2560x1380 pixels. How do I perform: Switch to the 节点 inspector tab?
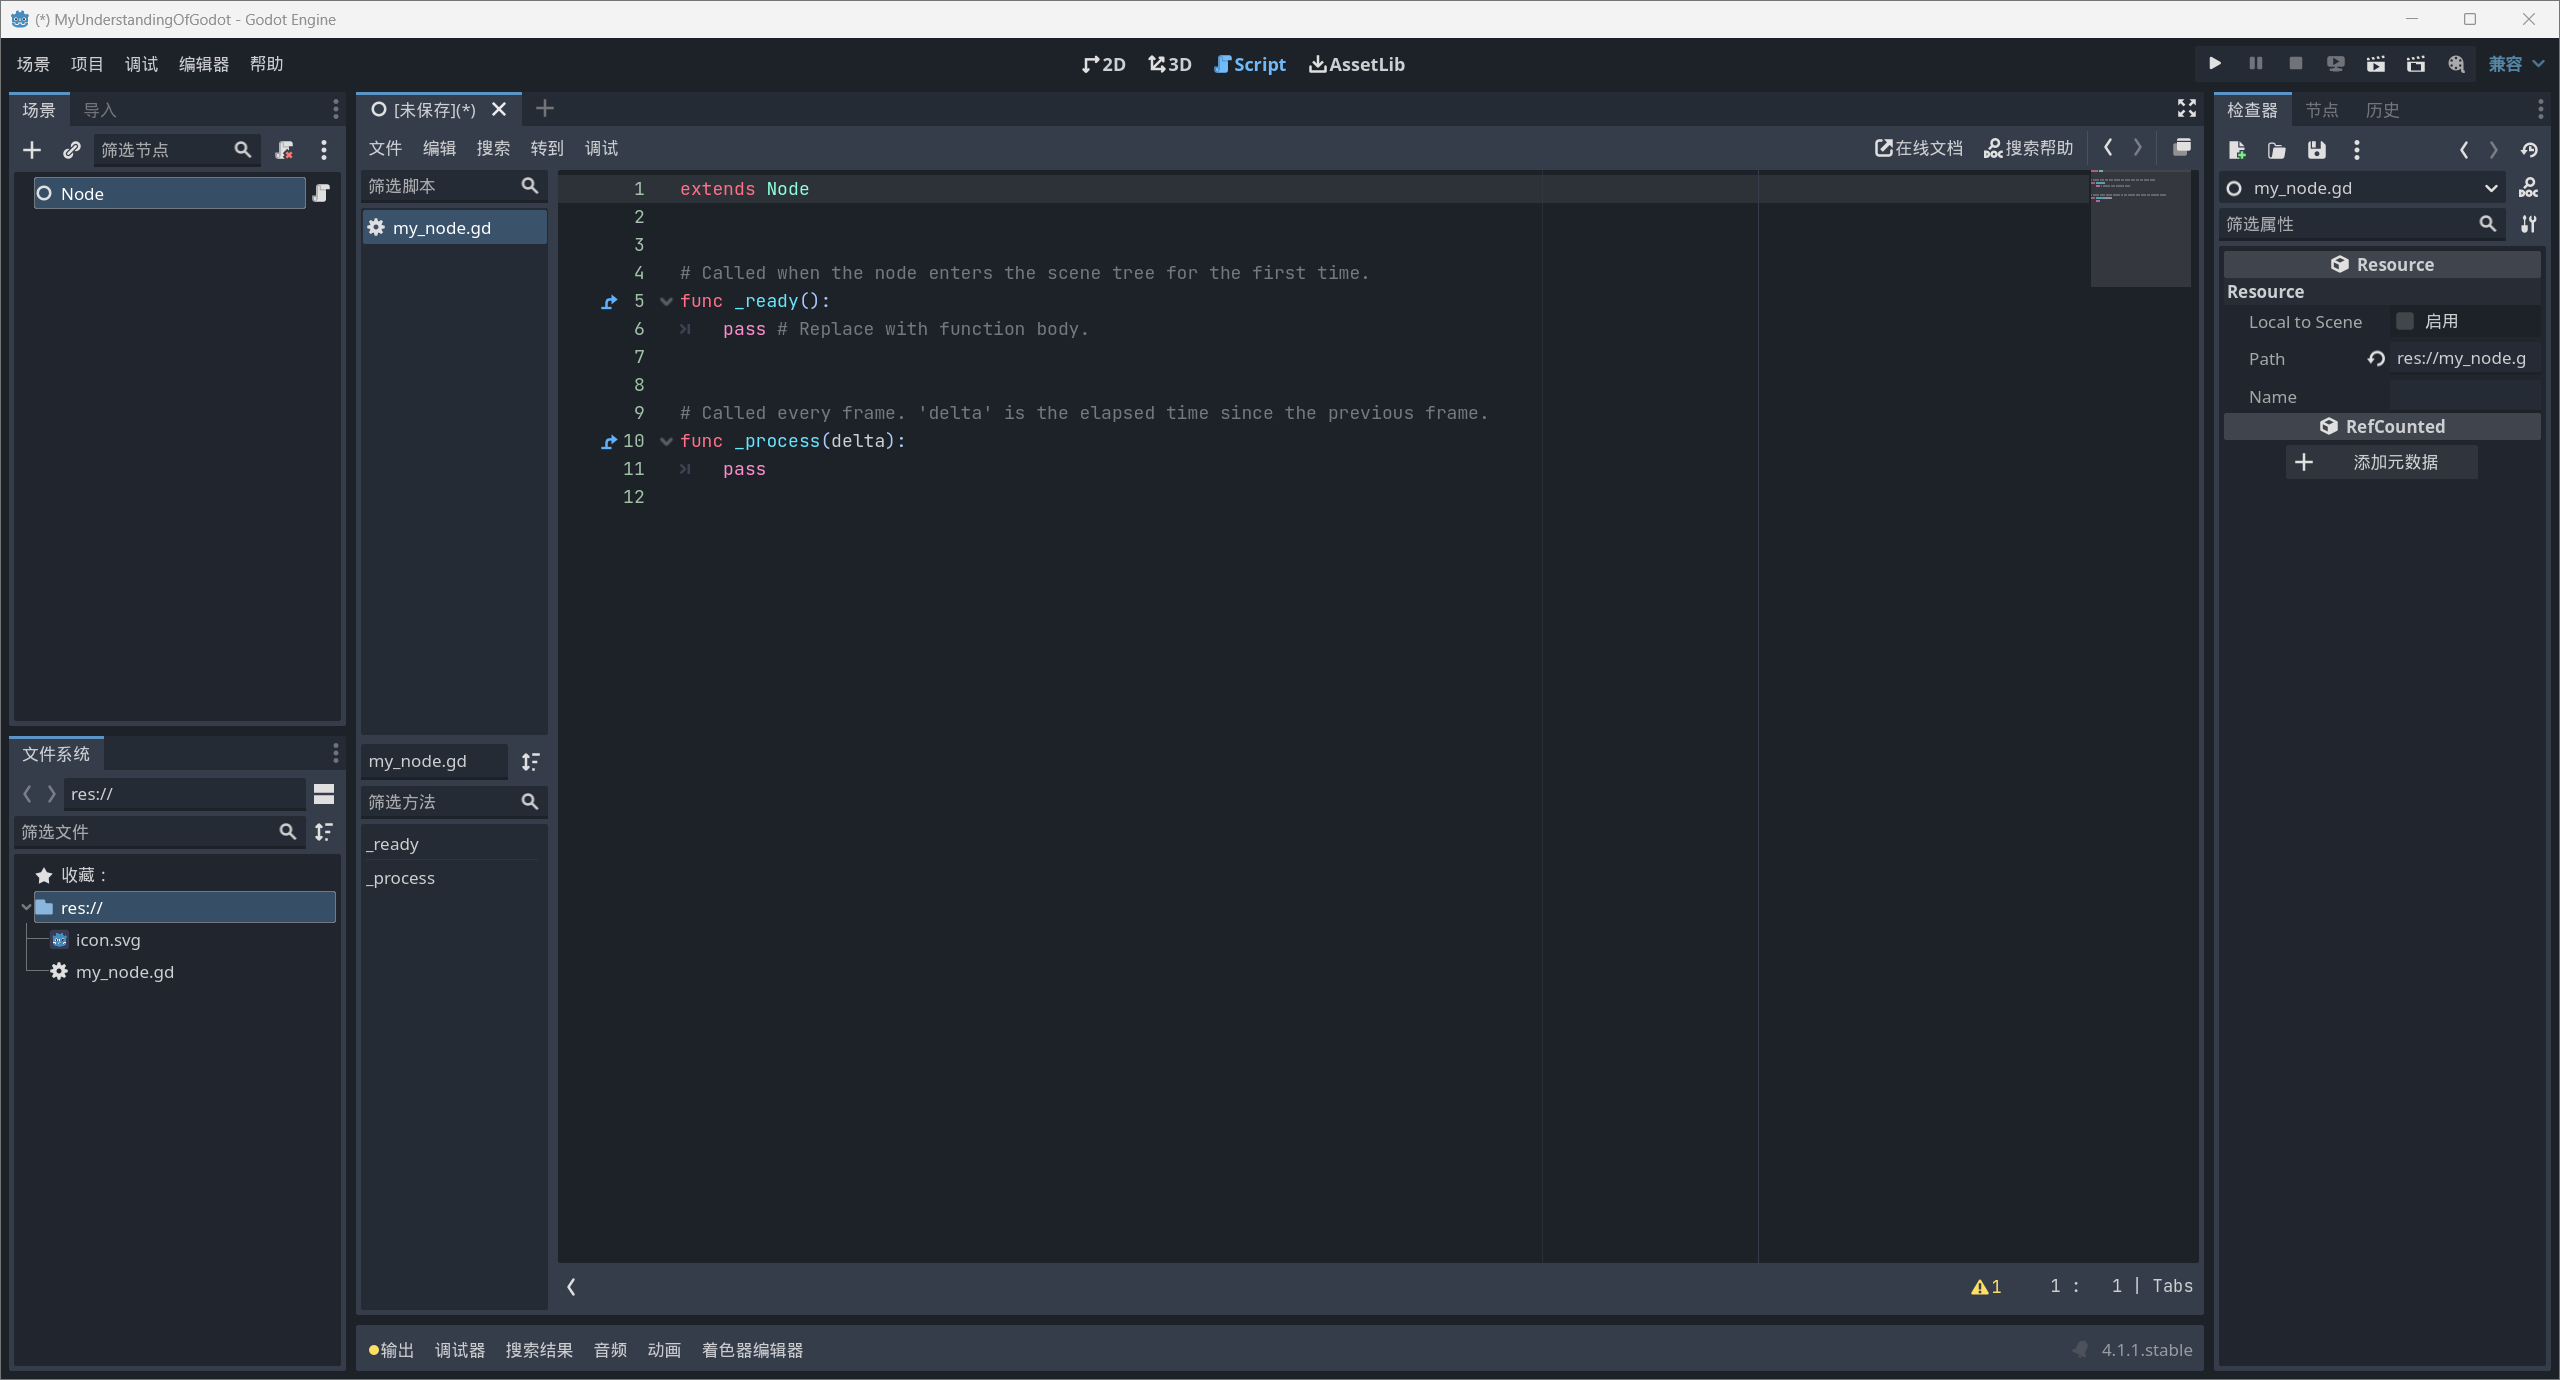[x=2322, y=110]
